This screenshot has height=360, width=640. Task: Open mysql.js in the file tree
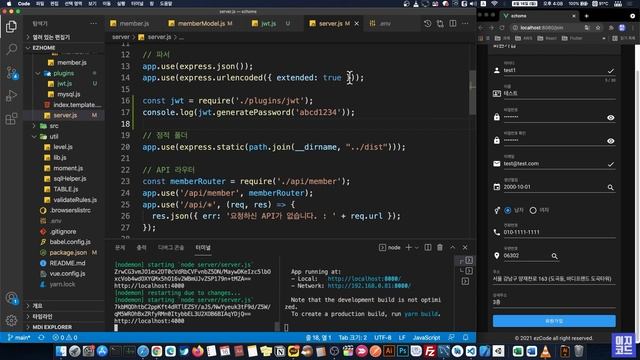[69, 94]
